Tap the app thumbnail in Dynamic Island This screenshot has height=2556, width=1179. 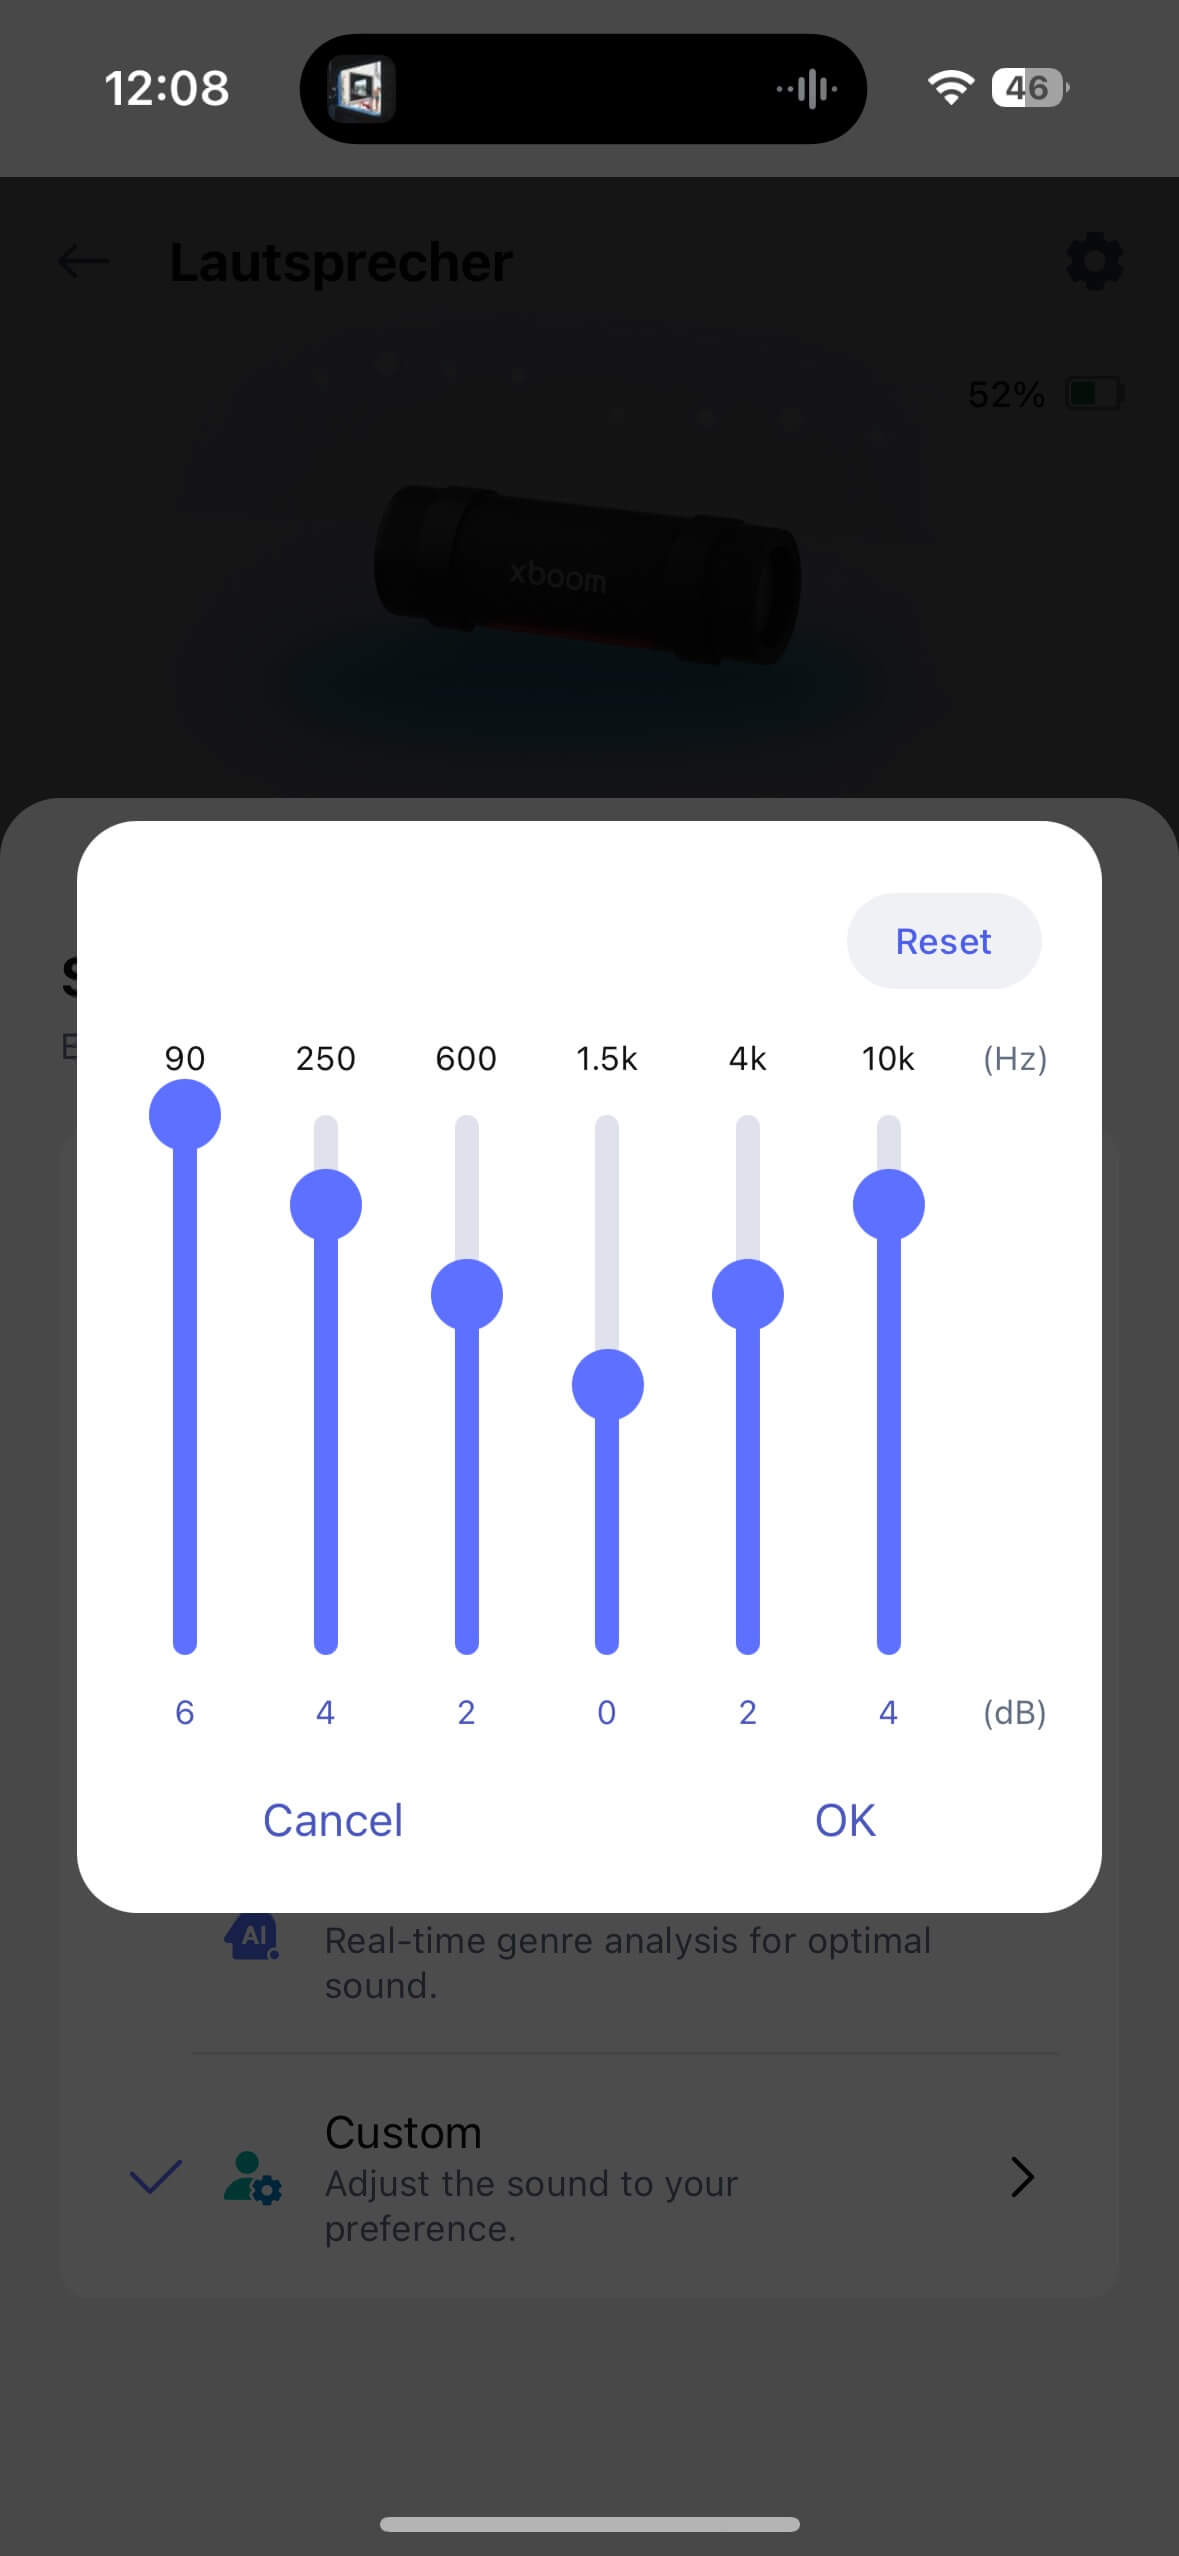coord(361,89)
